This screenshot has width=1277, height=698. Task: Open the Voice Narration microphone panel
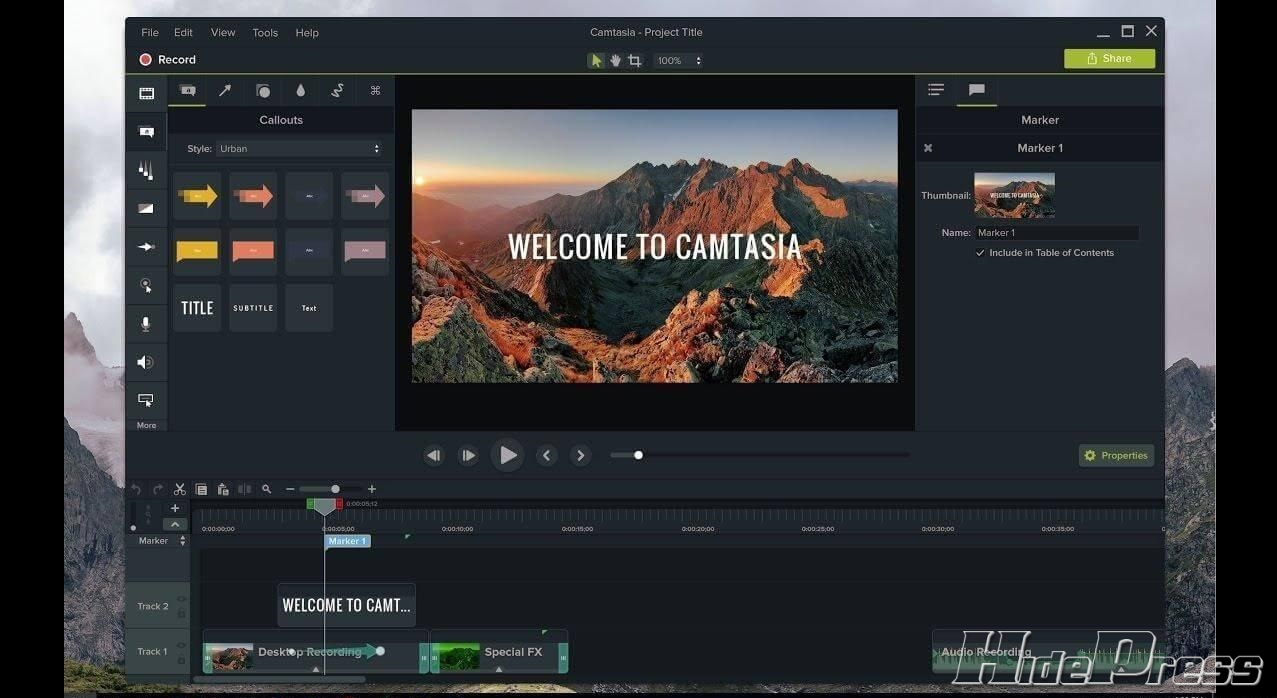(146, 324)
